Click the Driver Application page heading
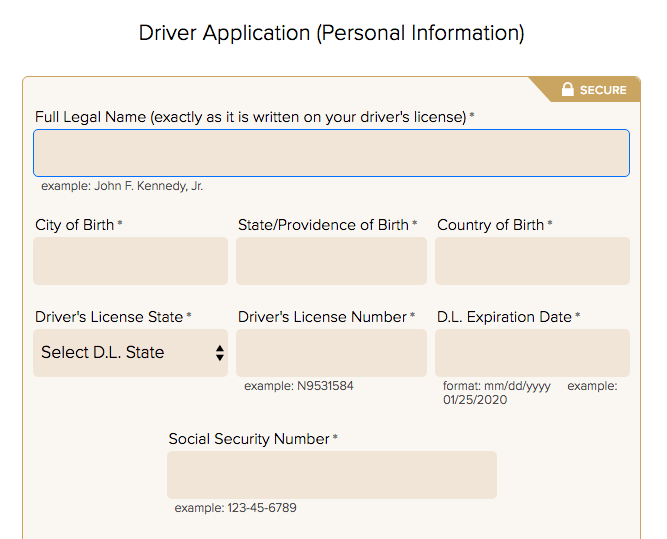The height and width of the screenshot is (539, 667). (x=331, y=33)
